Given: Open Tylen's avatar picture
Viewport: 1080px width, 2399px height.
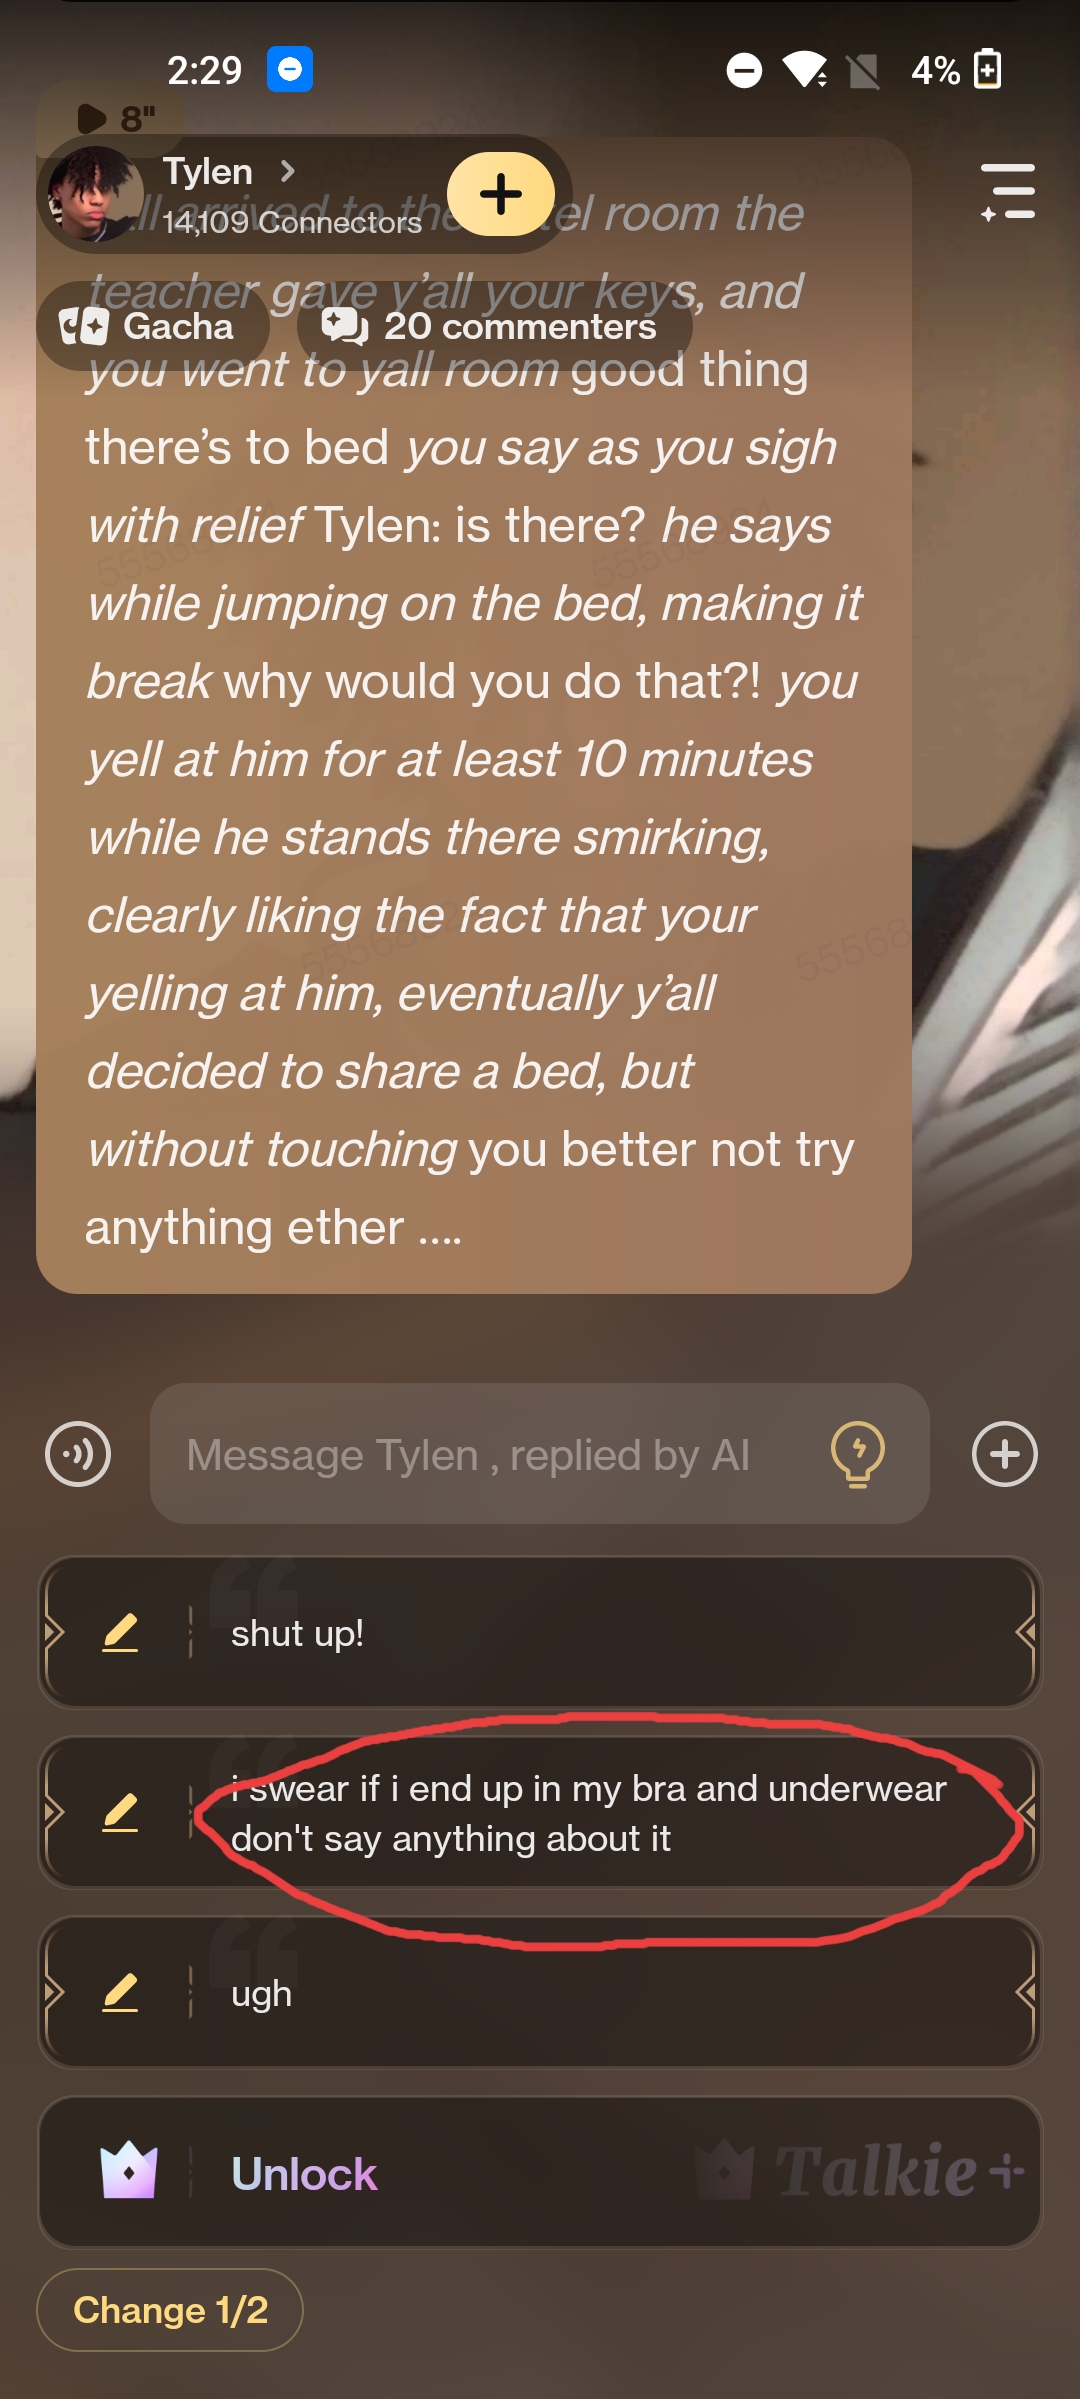Looking at the screenshot, I should tap(94, 195).
